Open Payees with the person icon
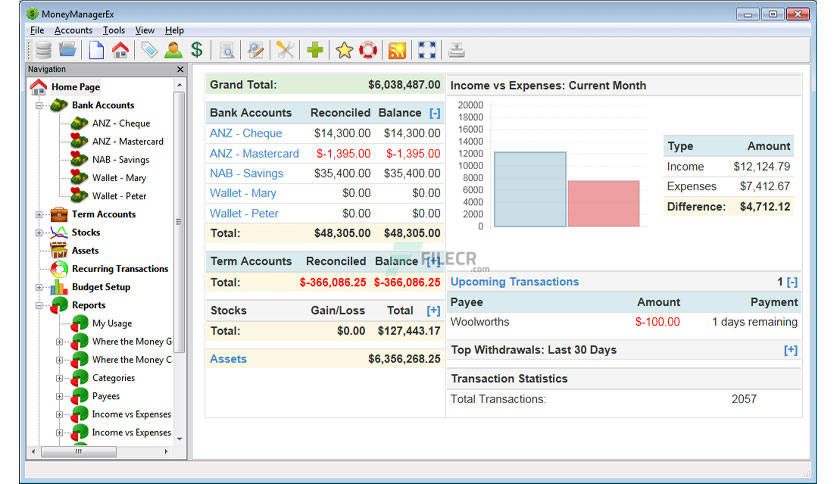 [x=173, y=50]
